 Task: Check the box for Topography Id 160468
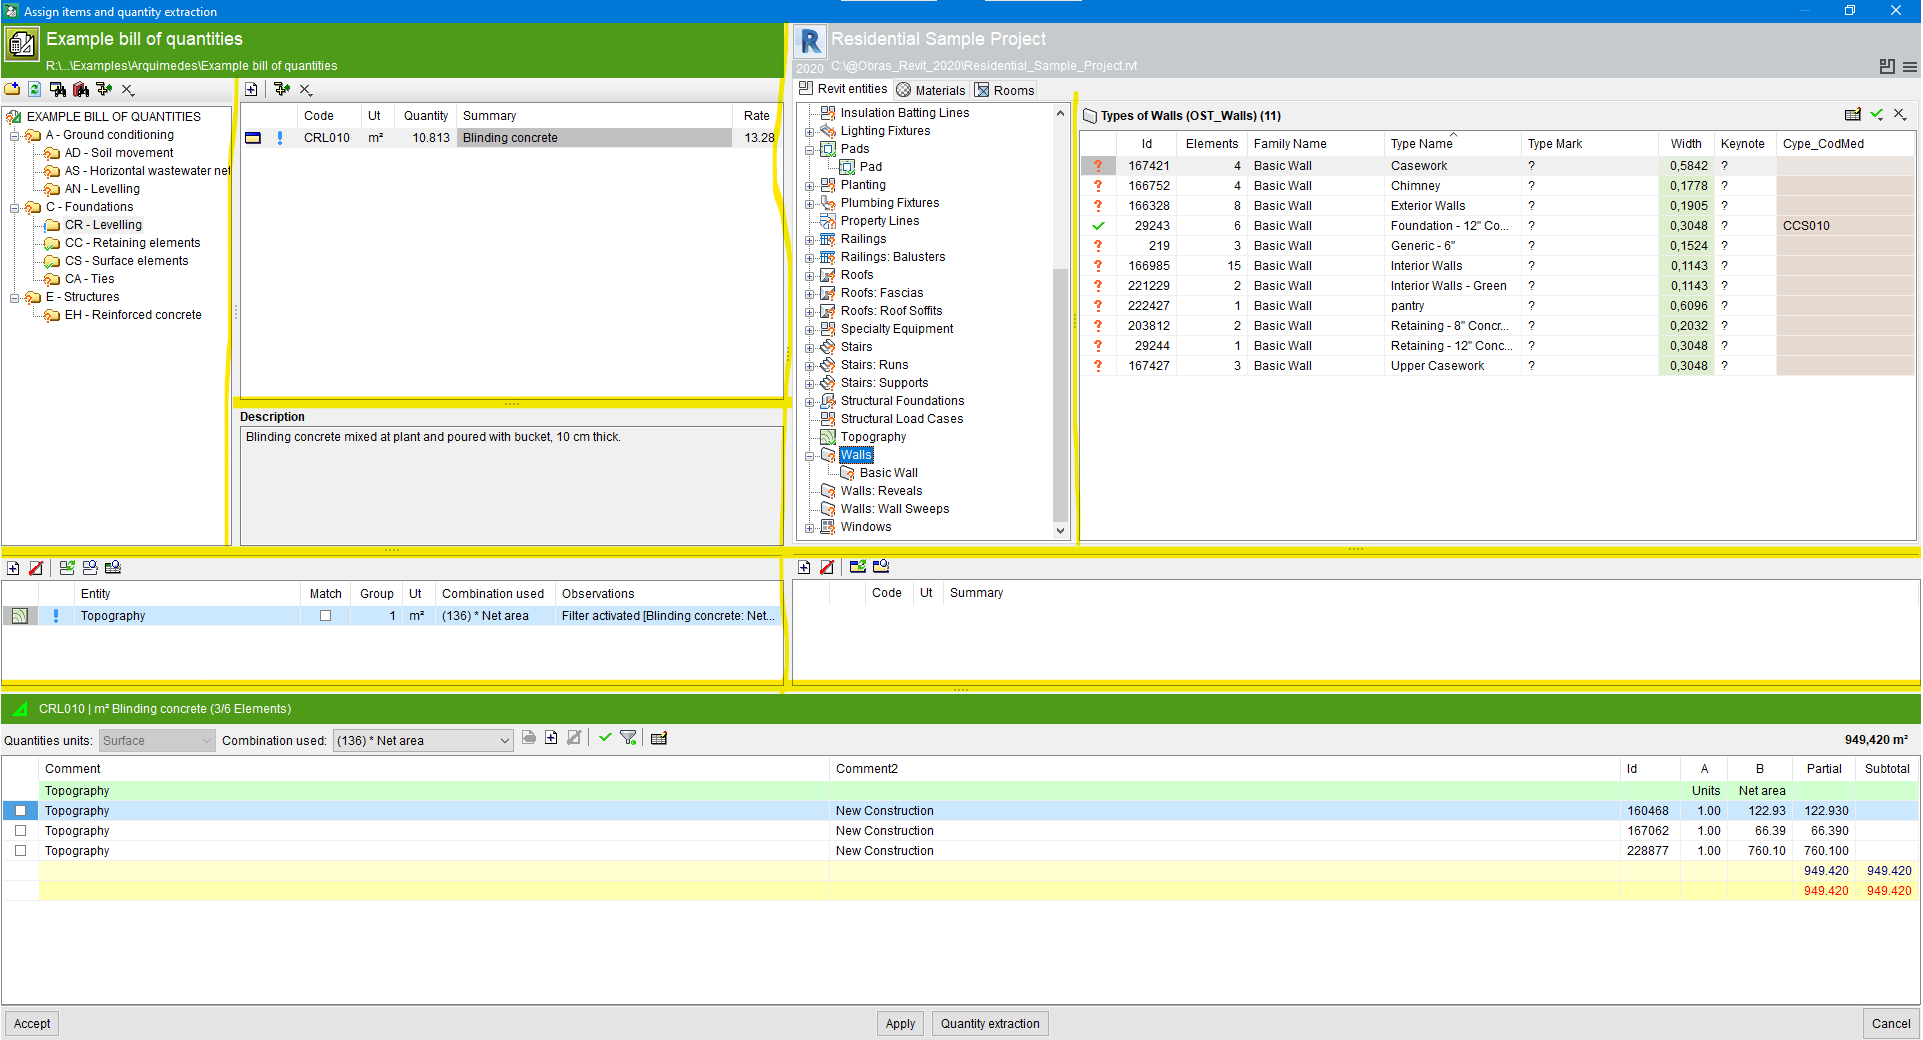pyautogui.click(x=20, y=811)
